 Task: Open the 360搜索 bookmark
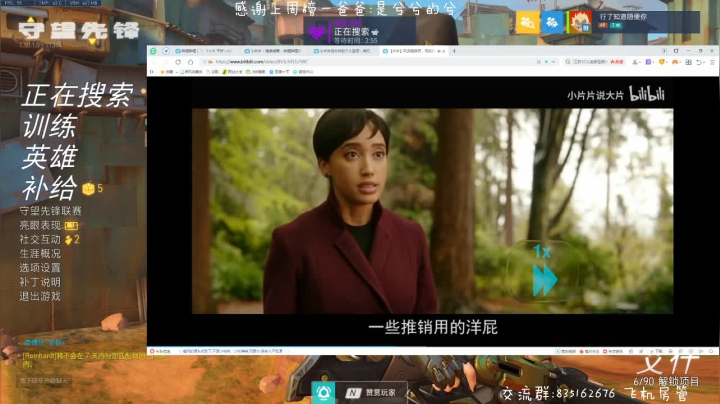click(x=255, y=72)
